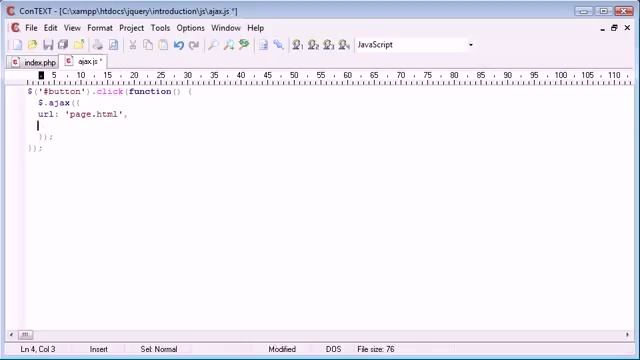Click the document page icon after Replace
640x360 pixels.
[x=263, y=45]
